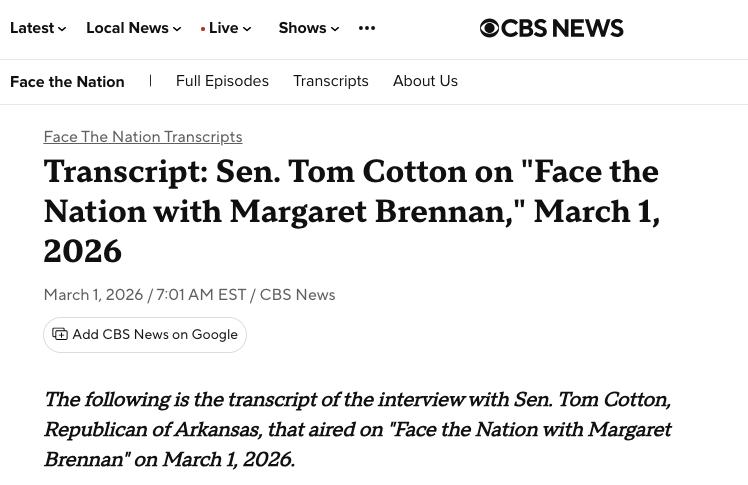Click the CBS News wordmark text
748x485 pixels.
[x=563, y=29]
